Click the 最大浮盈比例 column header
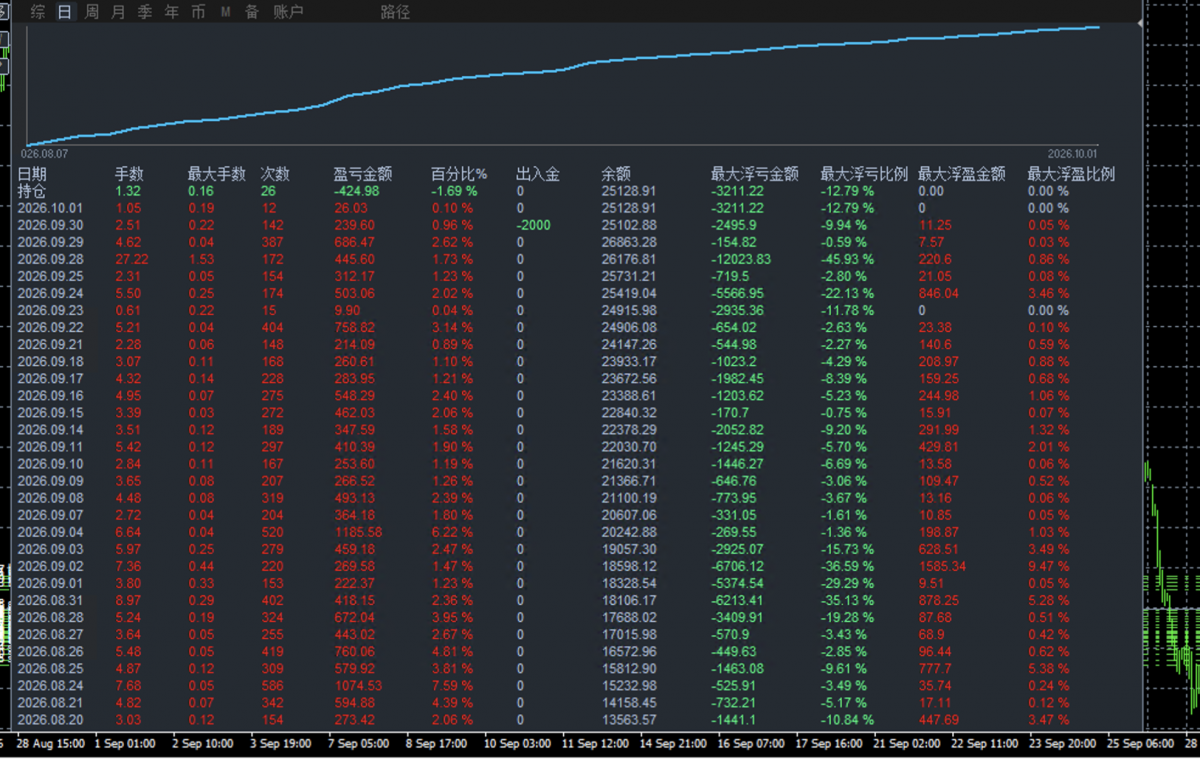Viewport: 1200px width, 759px height. coord(1071,174)
